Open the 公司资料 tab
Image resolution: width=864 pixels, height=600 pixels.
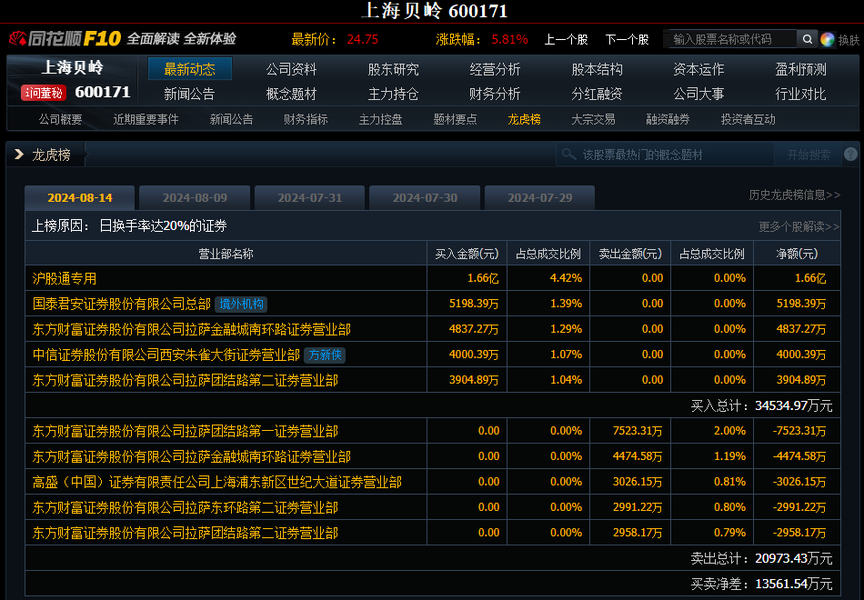tap(291, 69)
